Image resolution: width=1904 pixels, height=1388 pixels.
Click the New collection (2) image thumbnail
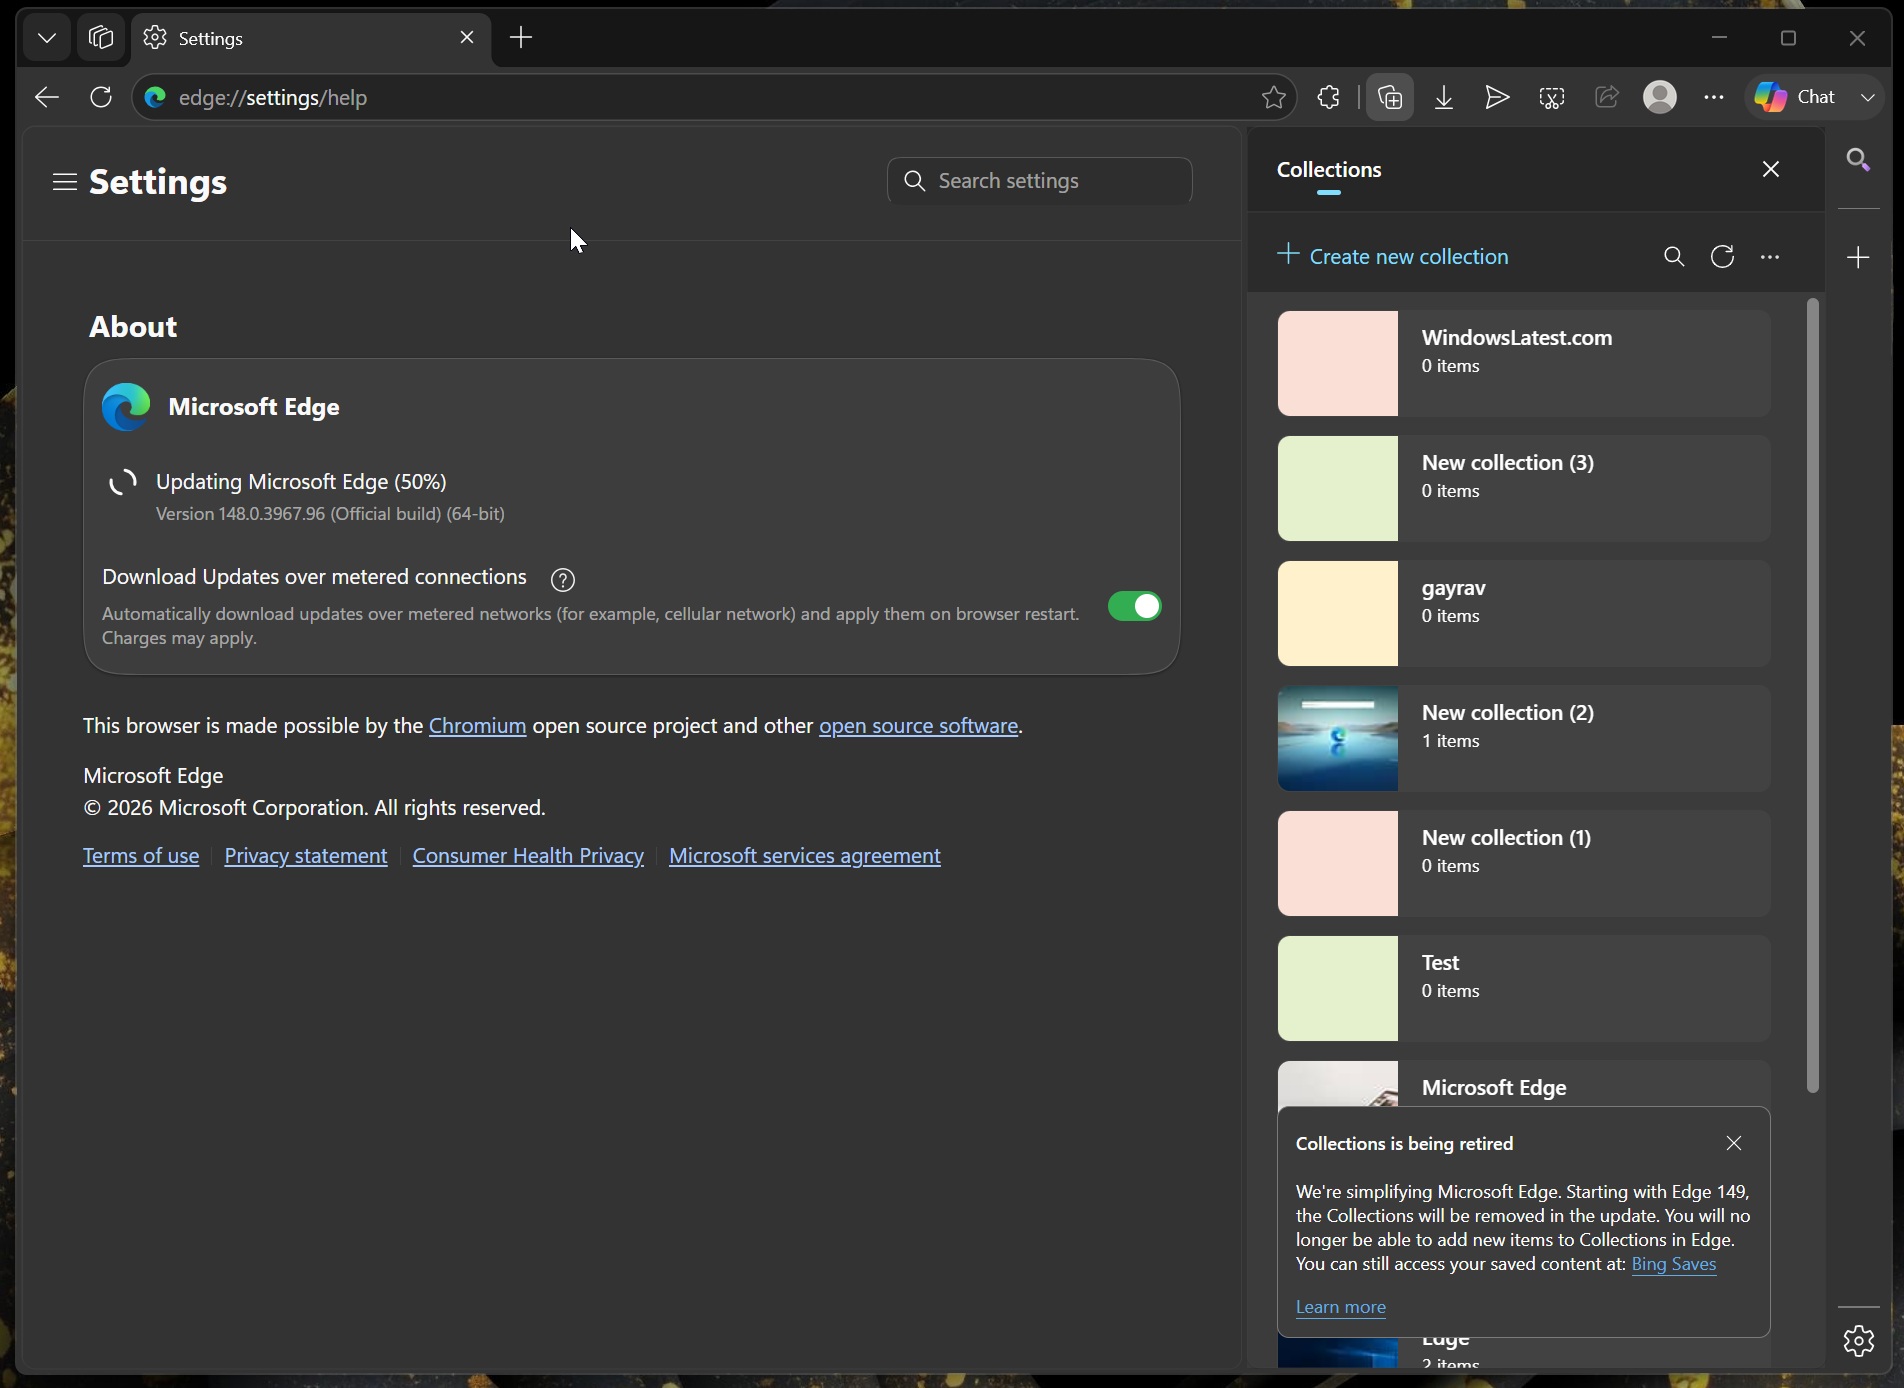coord(1338,739)
